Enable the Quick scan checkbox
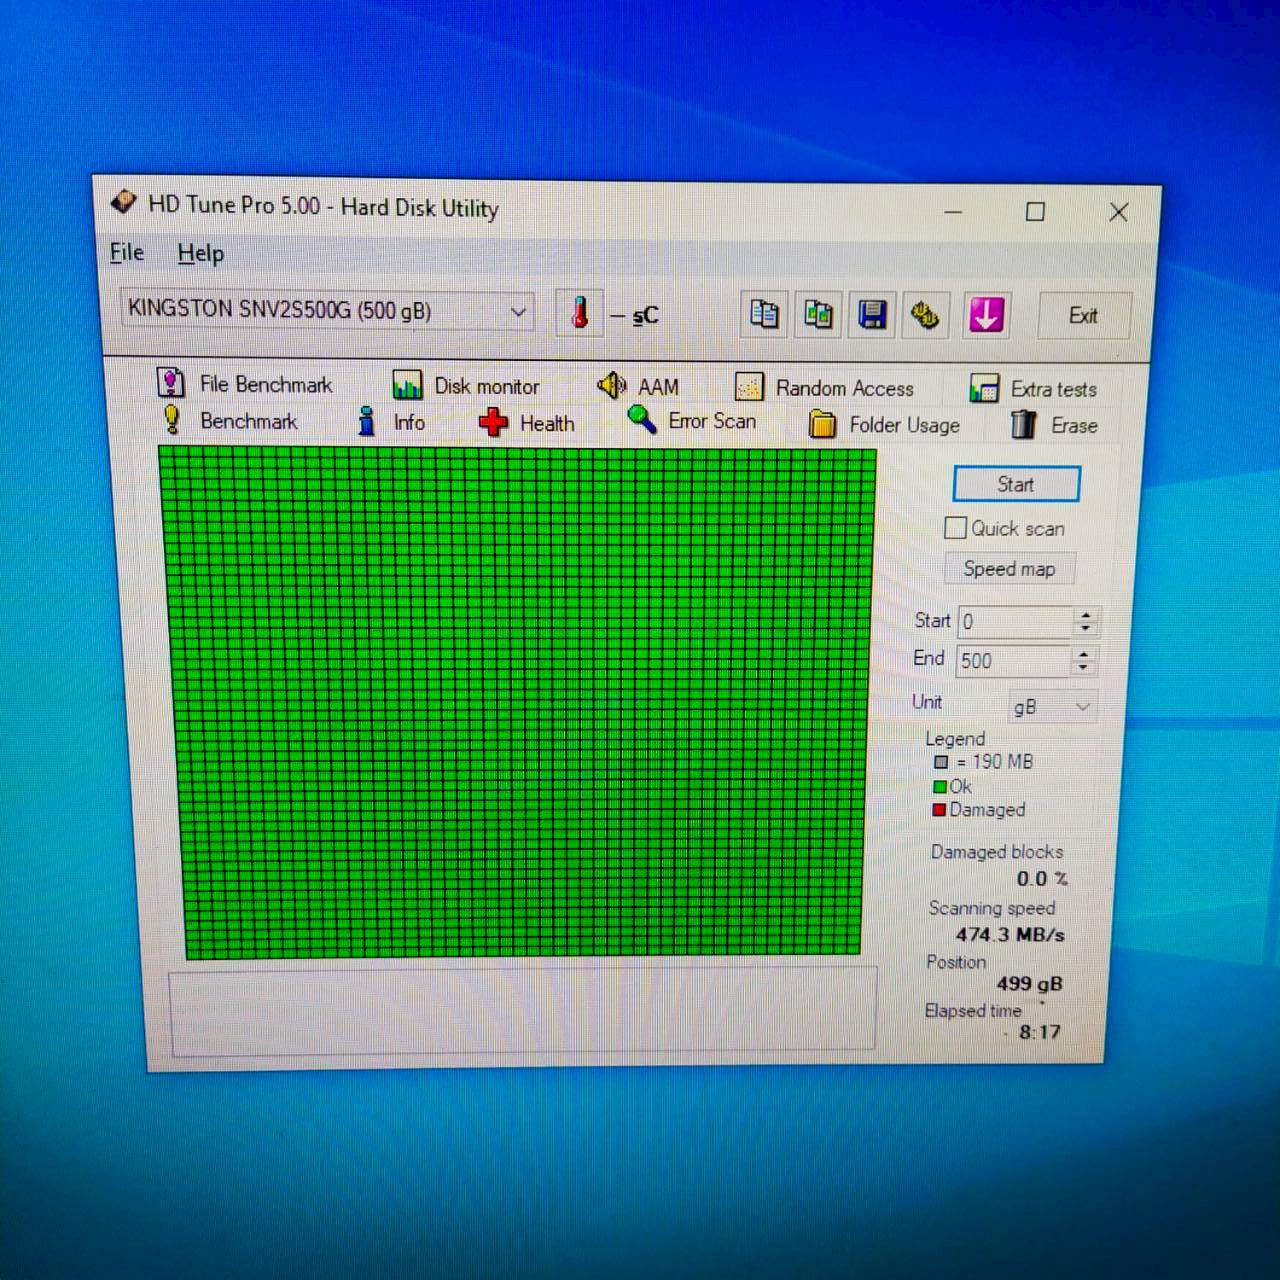The height and width of the screenshot is (1280, 1280). [x=956, y=528]
